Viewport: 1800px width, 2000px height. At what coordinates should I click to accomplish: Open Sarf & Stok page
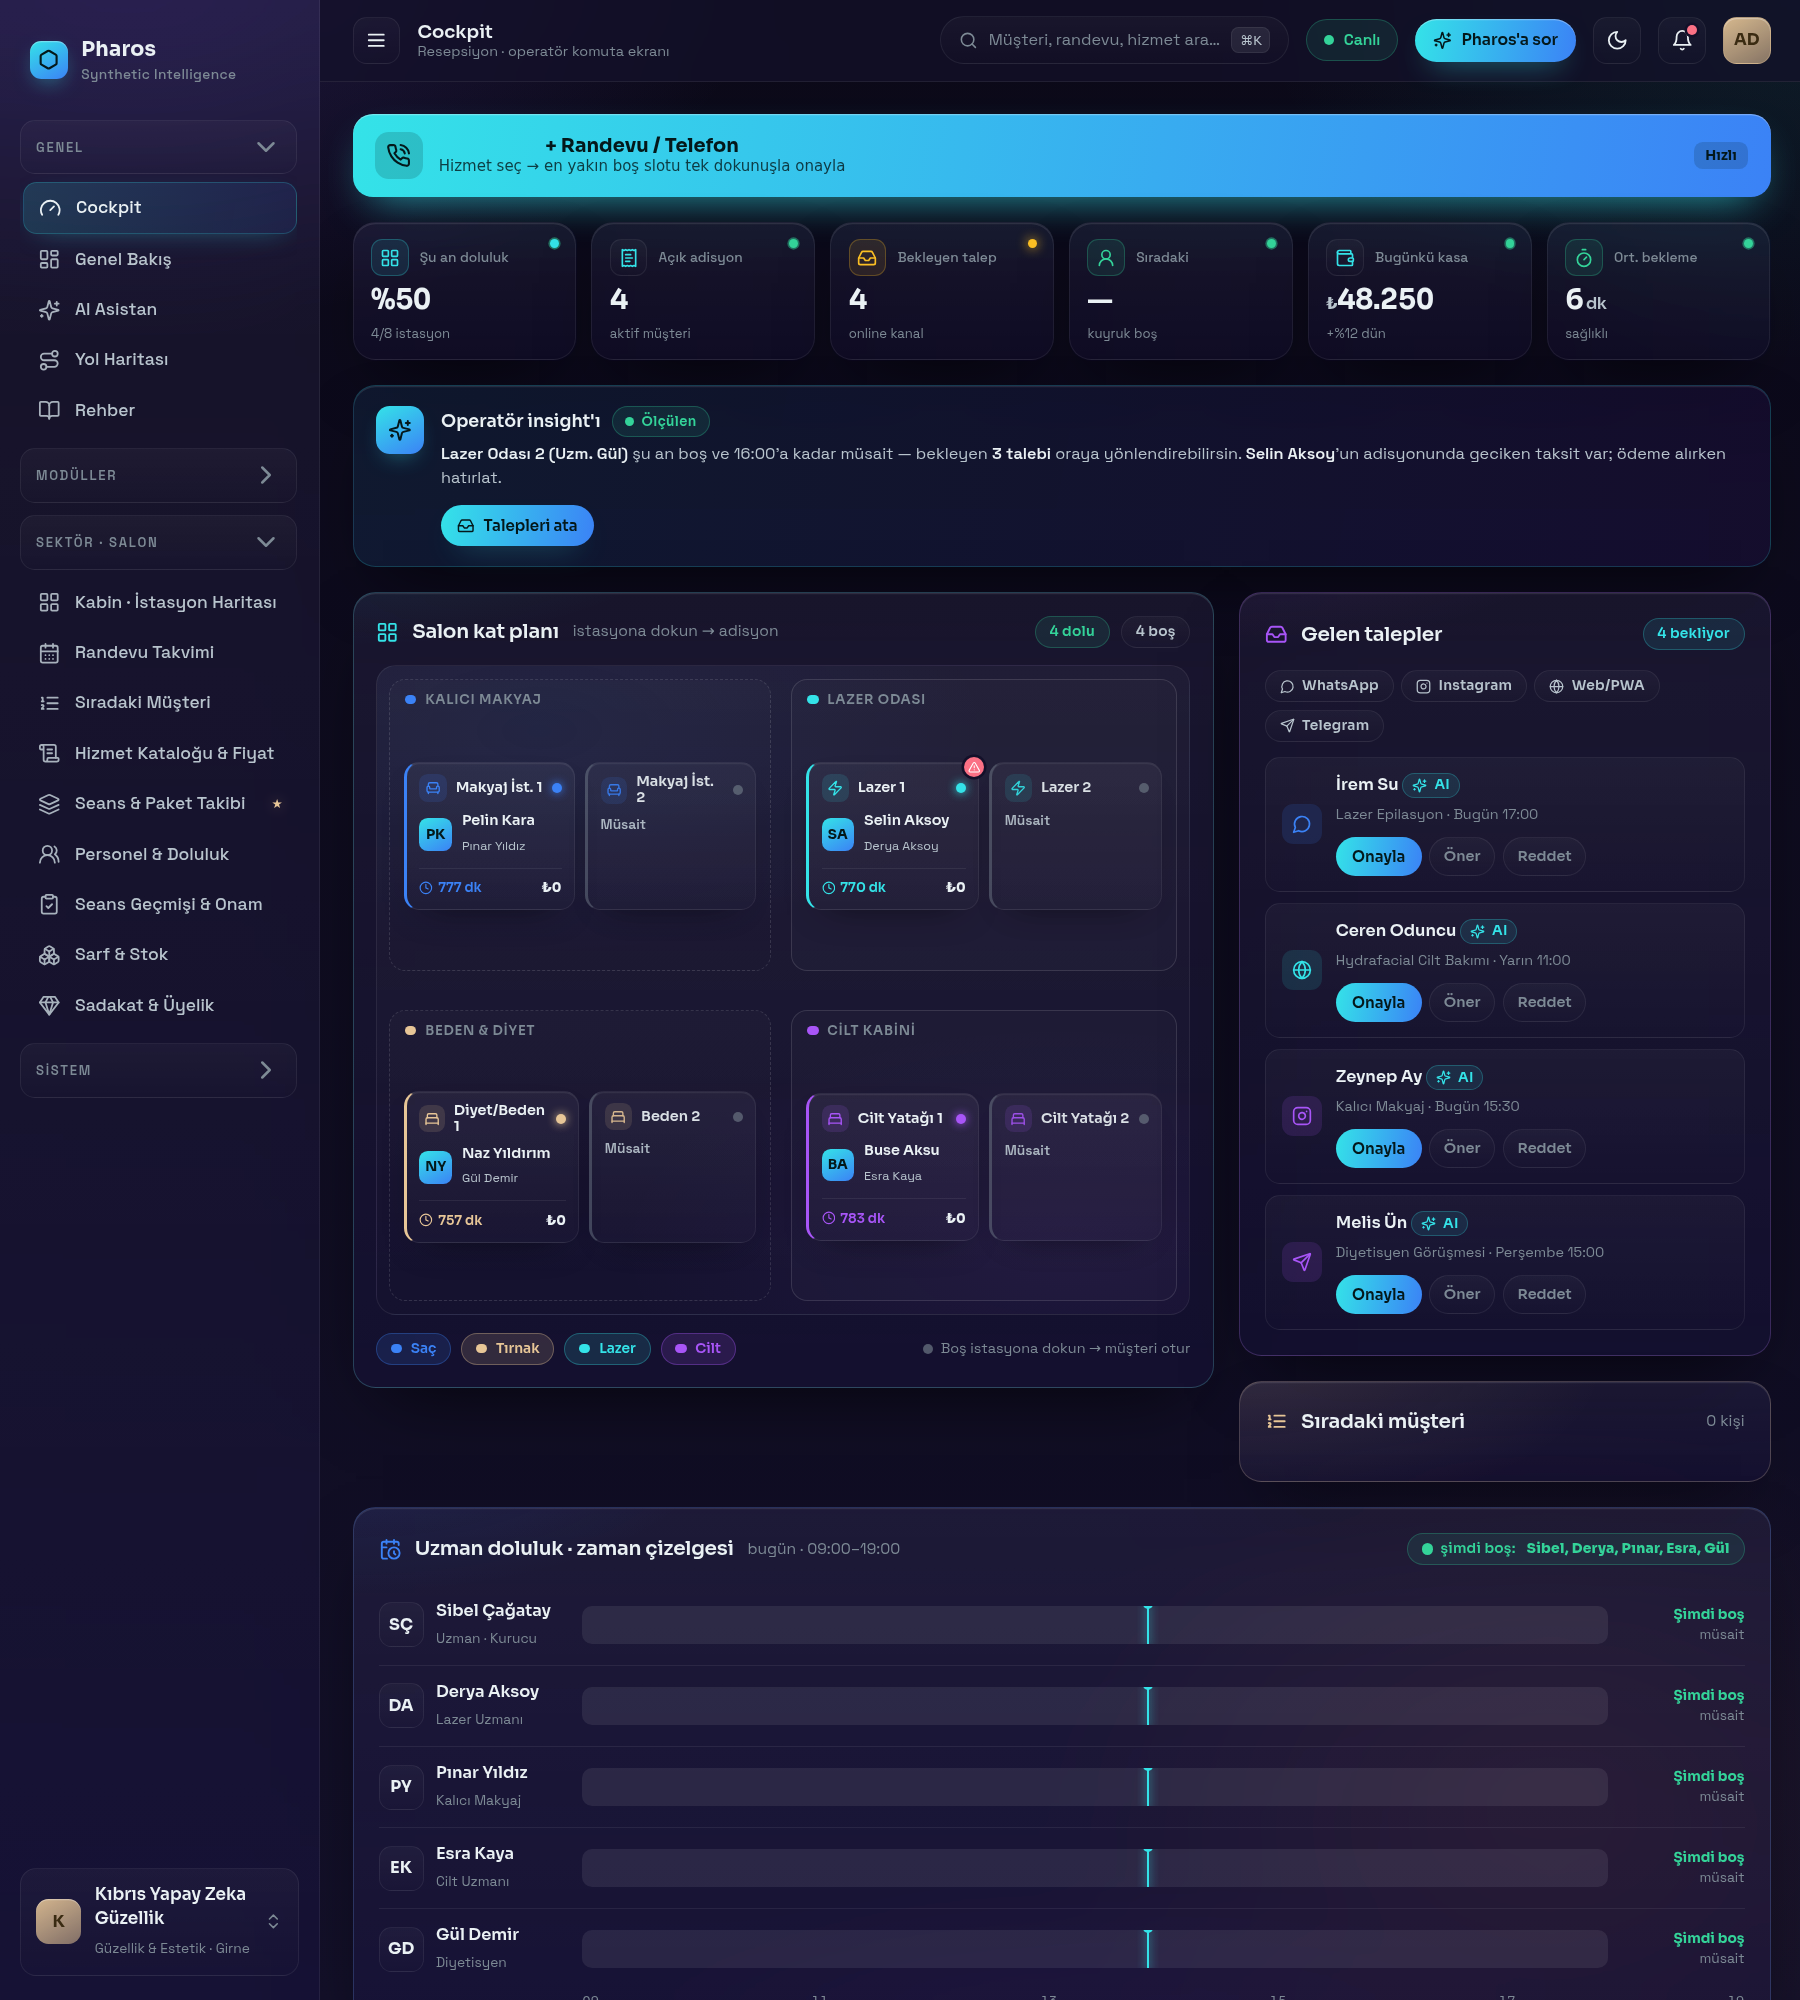tap(159, 954)
